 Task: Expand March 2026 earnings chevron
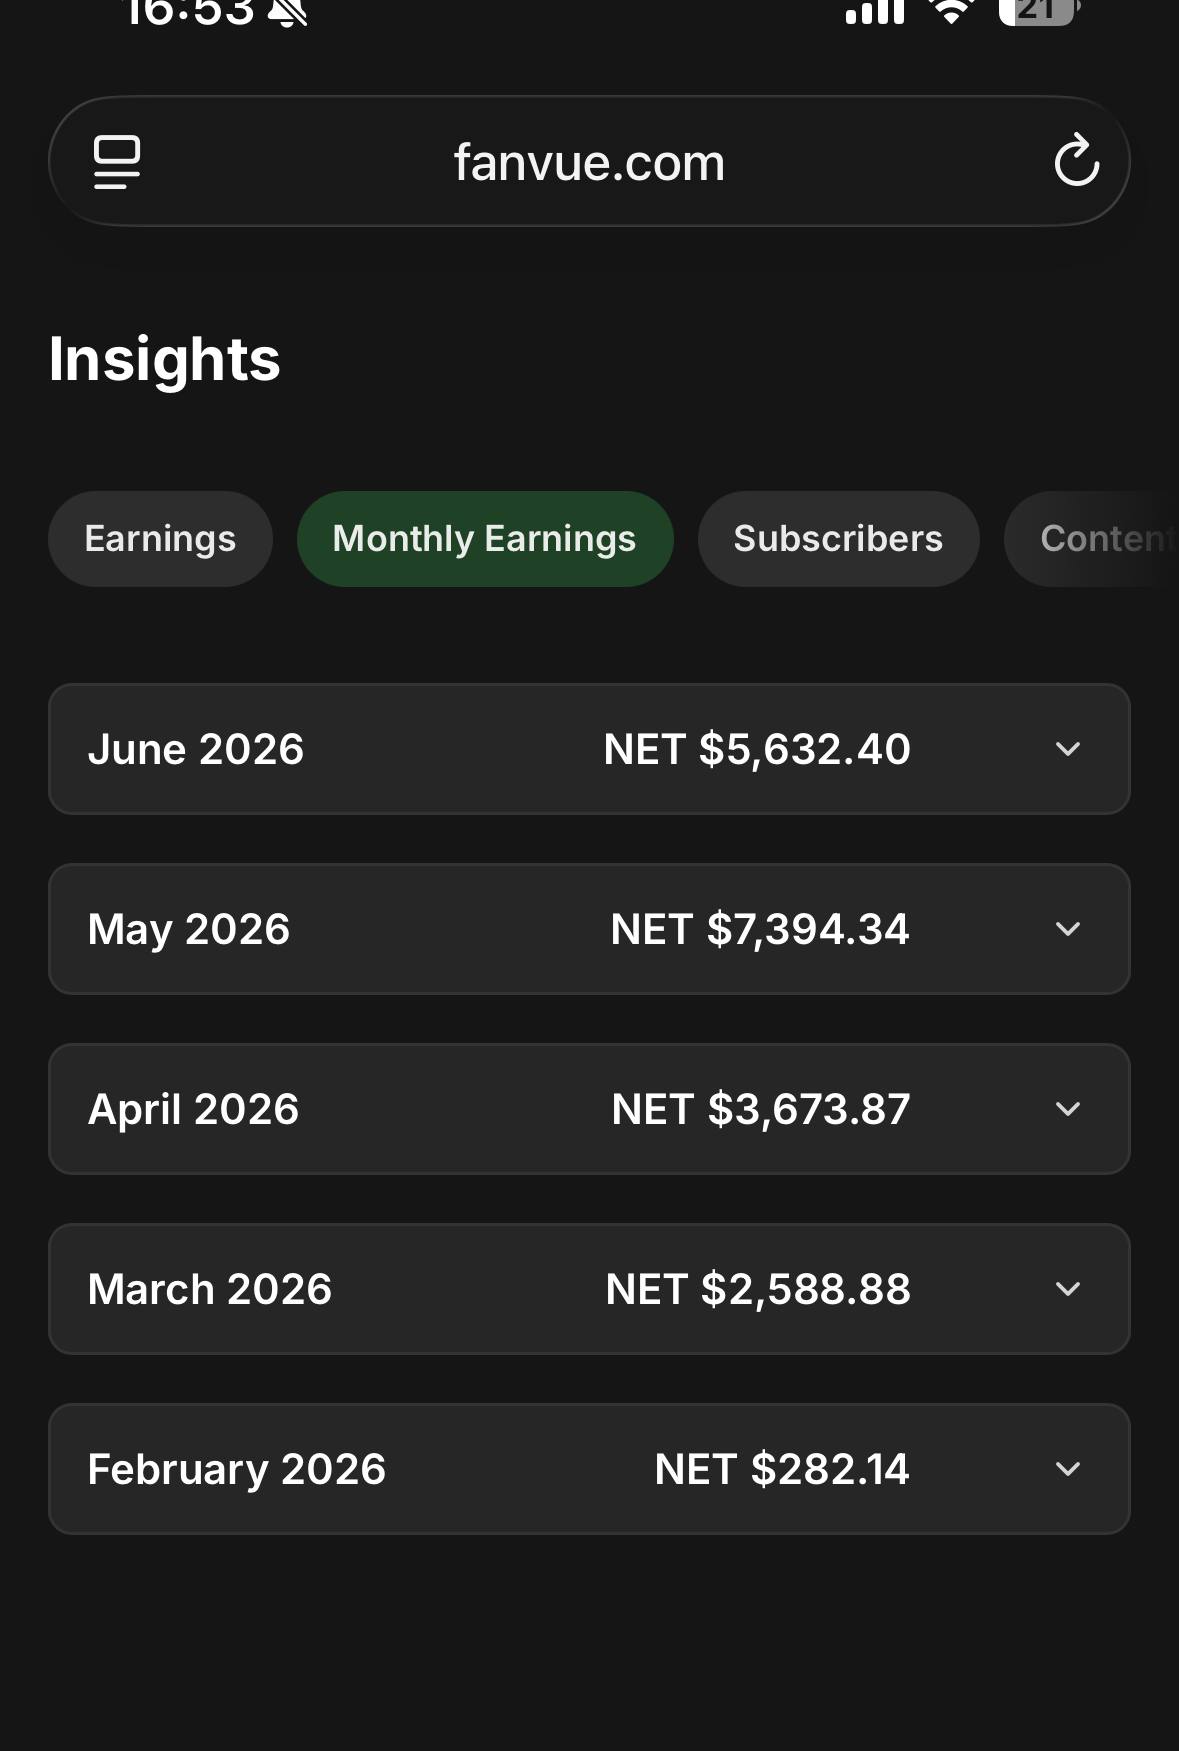(x=1068, y=1289)
